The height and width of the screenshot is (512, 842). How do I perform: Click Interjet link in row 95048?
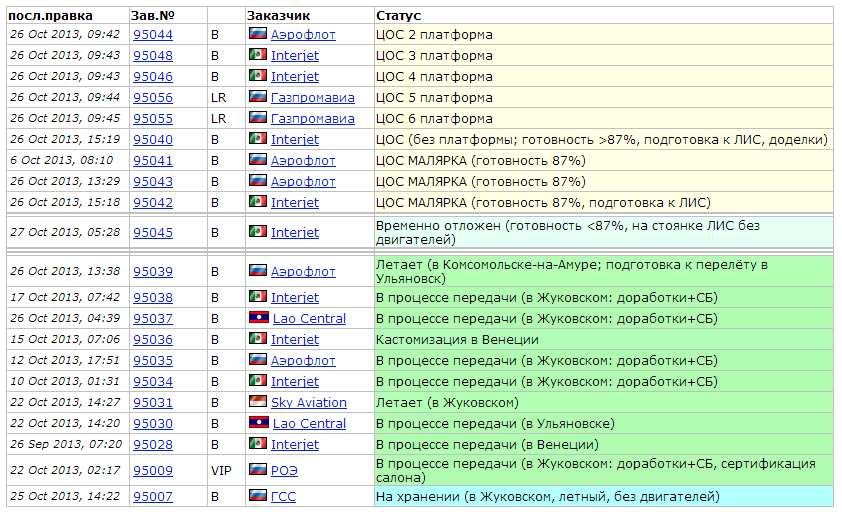coord(295,56)
